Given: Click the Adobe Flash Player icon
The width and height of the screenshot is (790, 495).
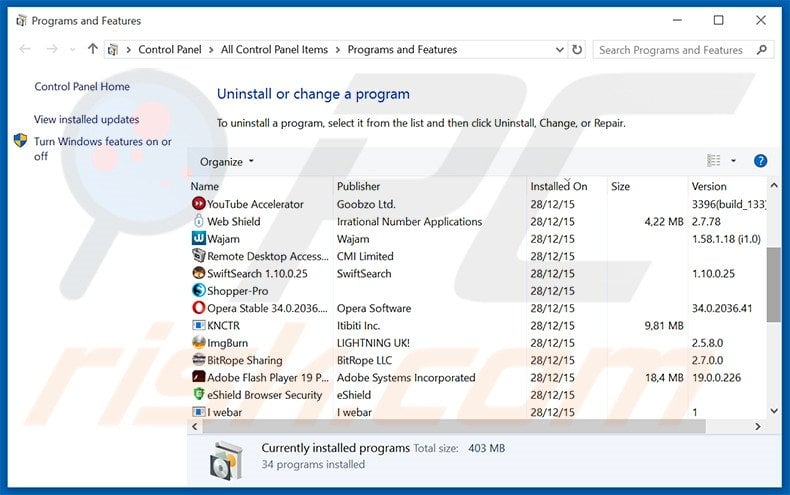Looking at the screenshot, I should (x=199, y=377).
